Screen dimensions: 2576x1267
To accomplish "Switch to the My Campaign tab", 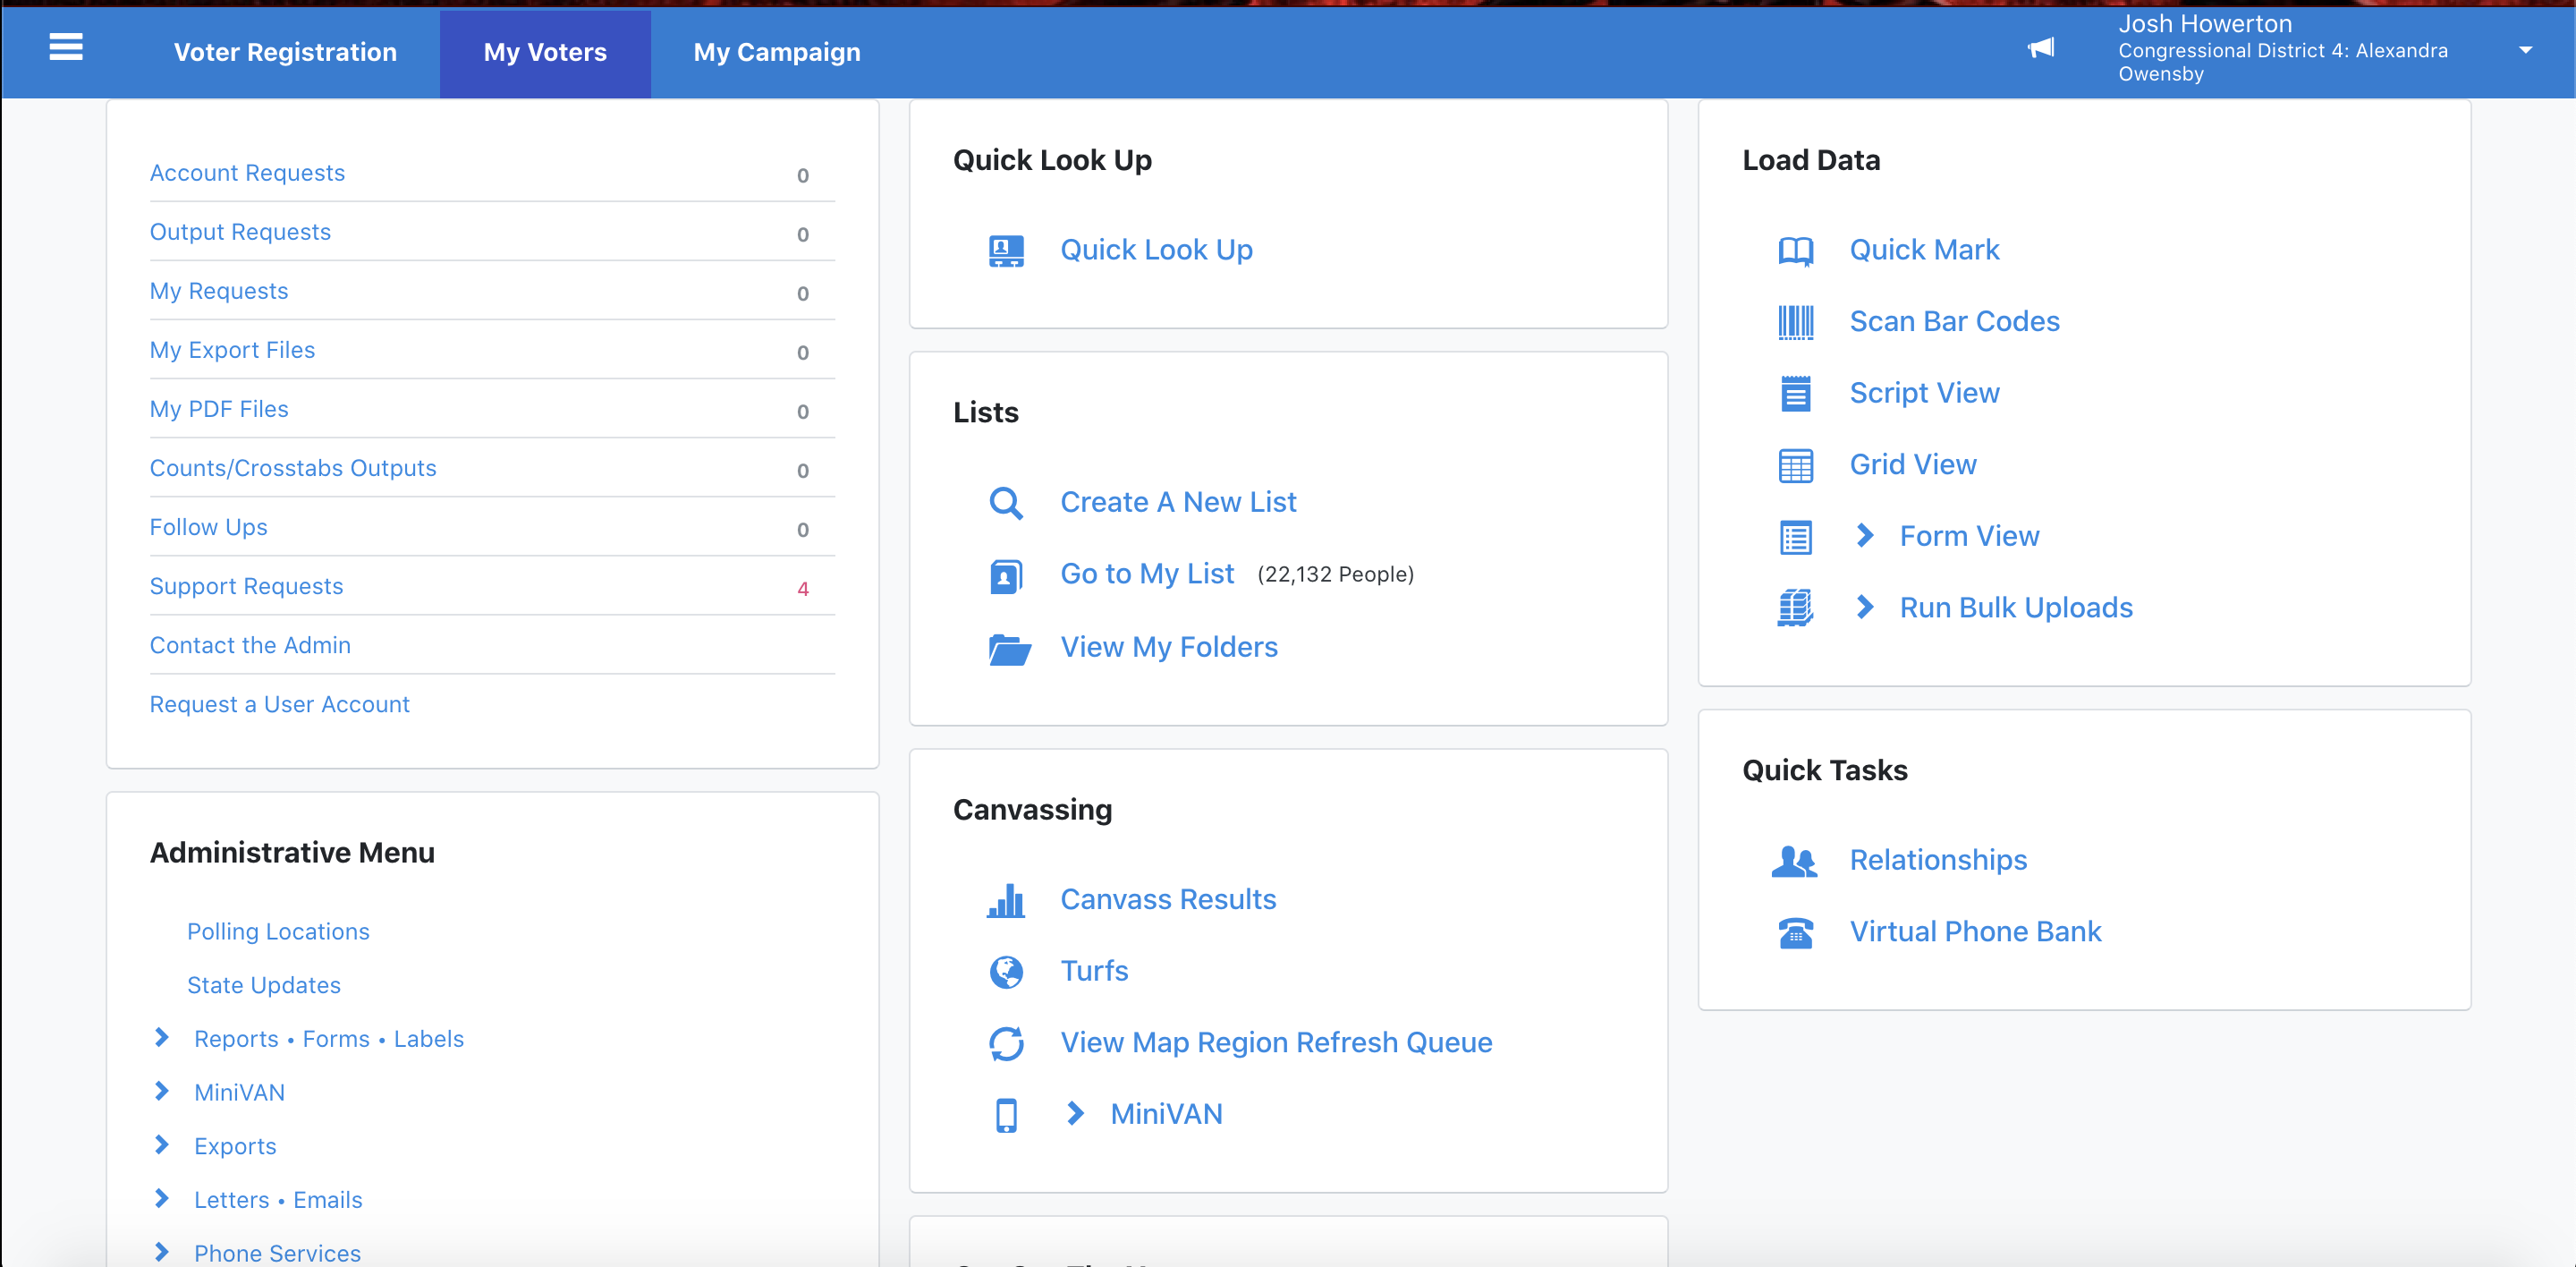I will coord(777,52).
